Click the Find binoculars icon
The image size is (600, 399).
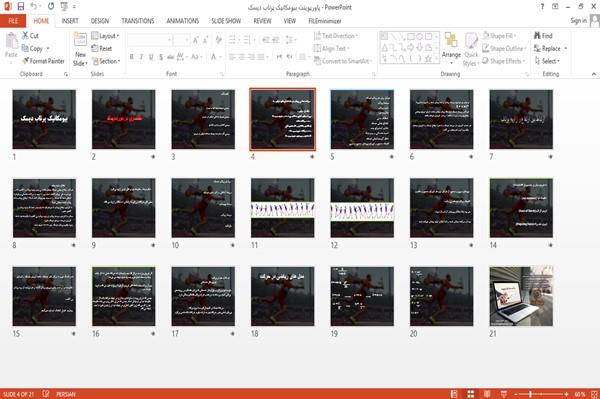tap(537, 35)
